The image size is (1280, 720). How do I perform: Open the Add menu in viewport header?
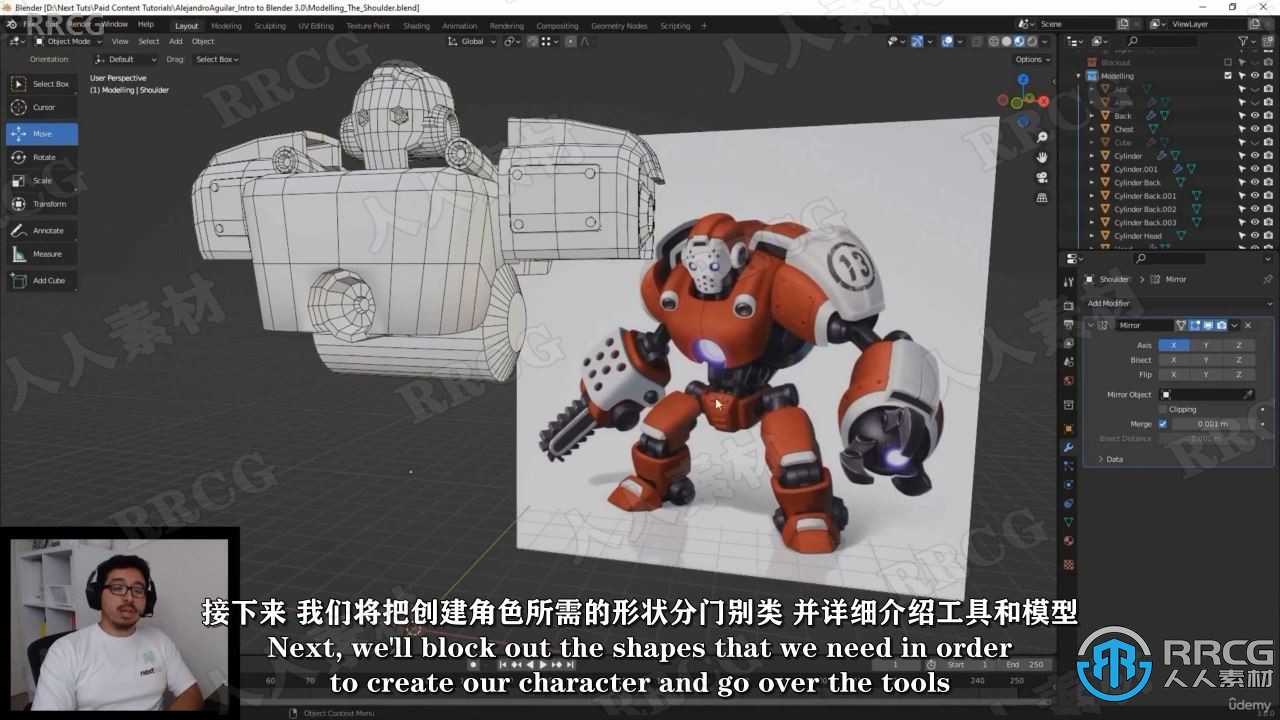[x=176, y=41]
